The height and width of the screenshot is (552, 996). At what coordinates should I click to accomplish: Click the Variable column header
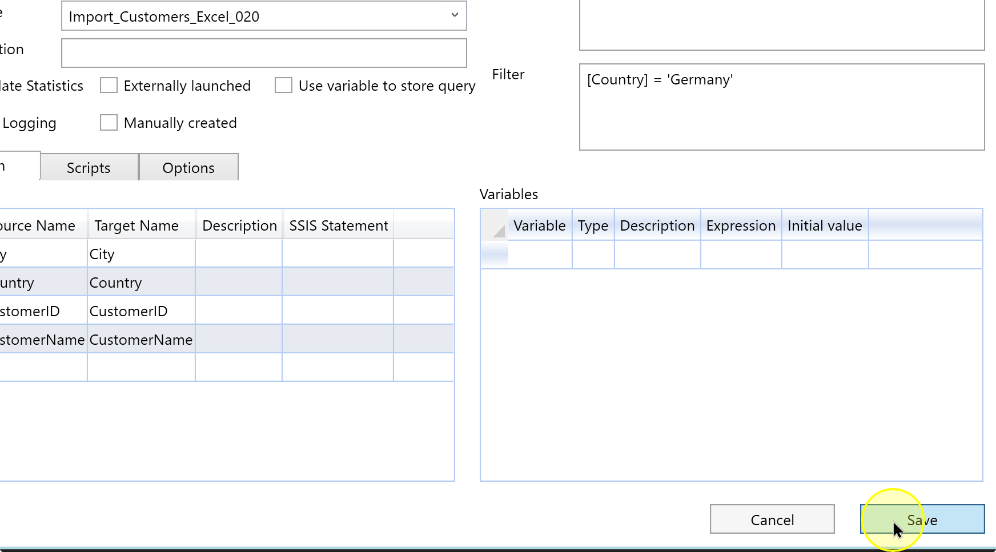point(540,226)
